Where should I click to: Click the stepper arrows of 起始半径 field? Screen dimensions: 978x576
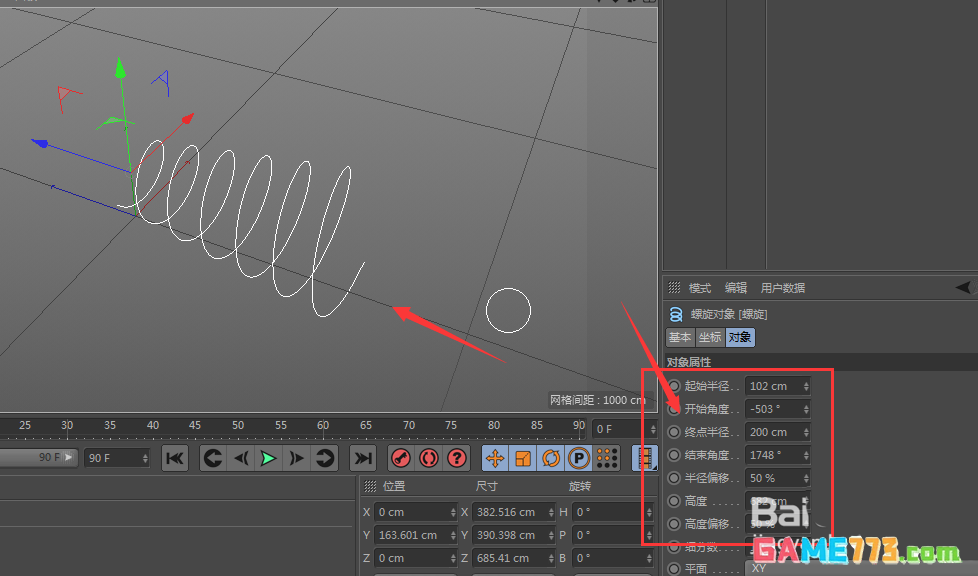806,386
